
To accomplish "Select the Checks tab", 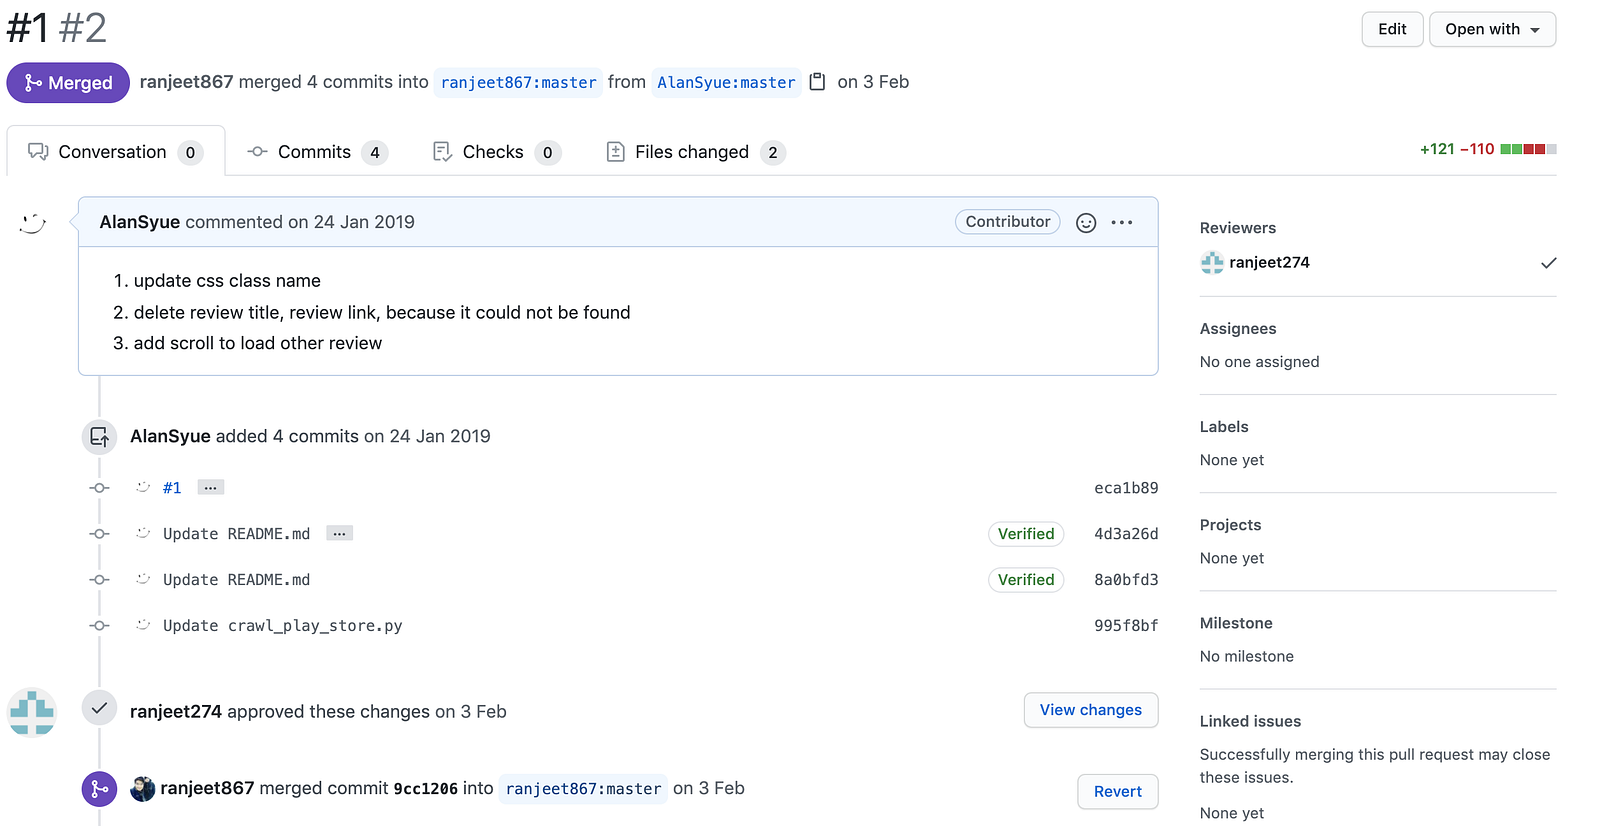I will click(x=496, y=152).
